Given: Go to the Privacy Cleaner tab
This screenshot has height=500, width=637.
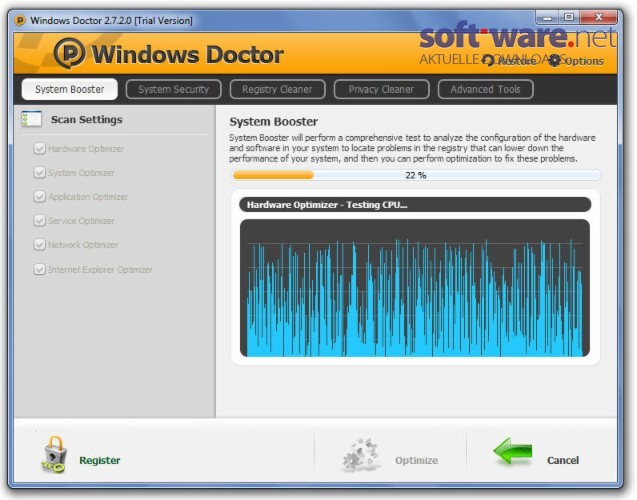Looking at the screenshot, I should click(x=381, y=89).
